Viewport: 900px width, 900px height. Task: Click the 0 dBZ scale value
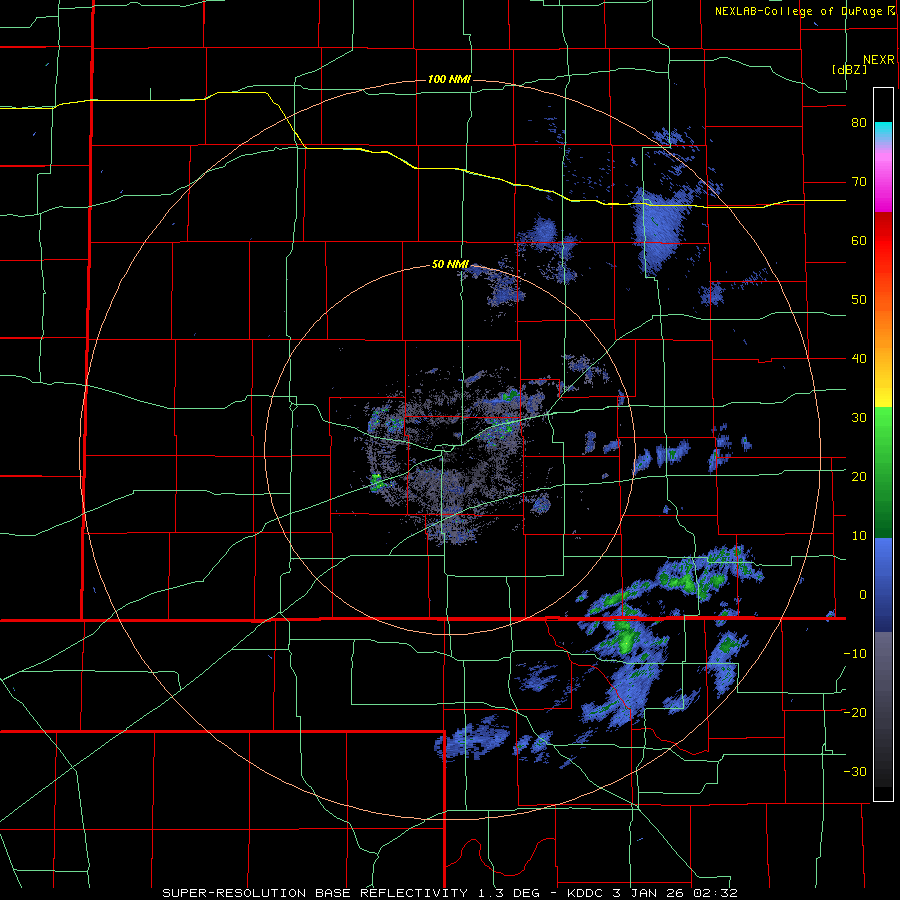click(x=863, y=595)
